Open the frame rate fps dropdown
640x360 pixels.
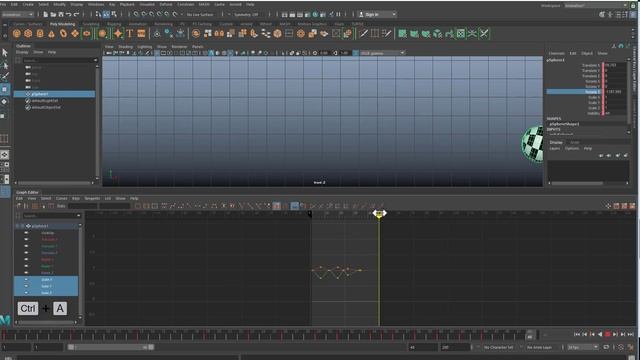pos(583,347)
